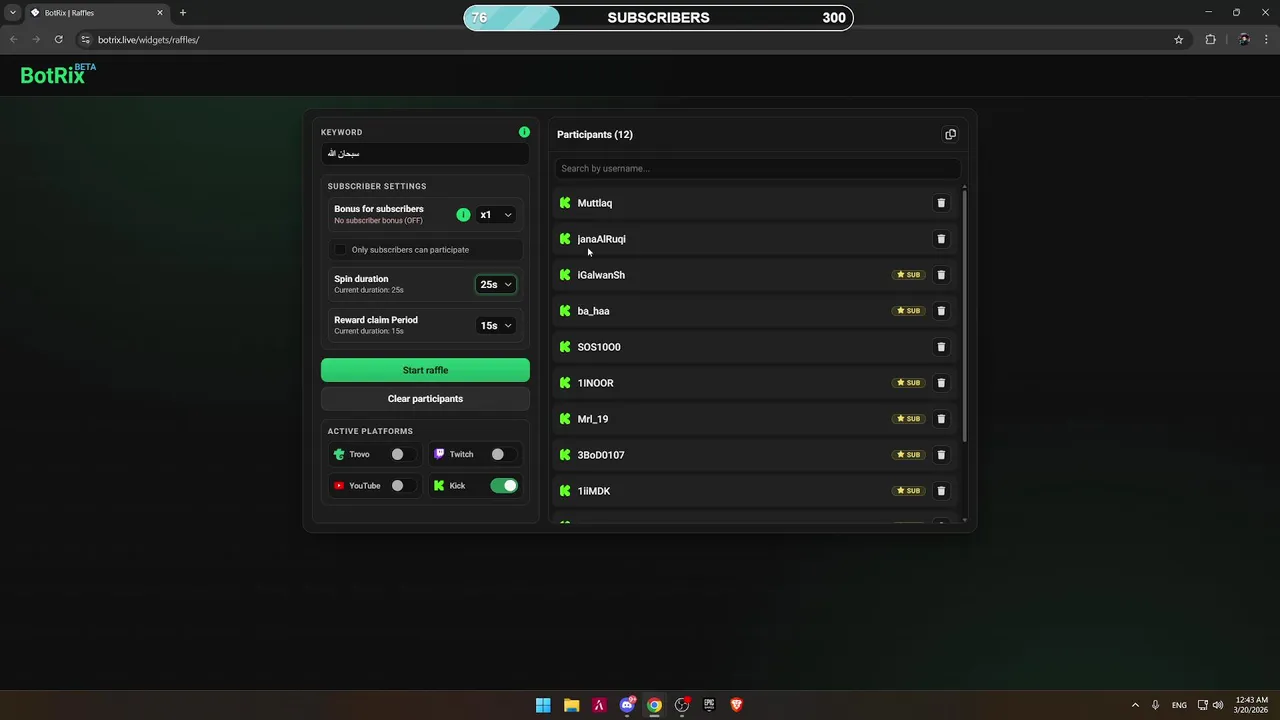Image resolution: width=1280 pixels, height=720 pixels.
Task: Open Chrome tab search dropdown arrow
Action: pyautogui.click(x=13, y=13)
